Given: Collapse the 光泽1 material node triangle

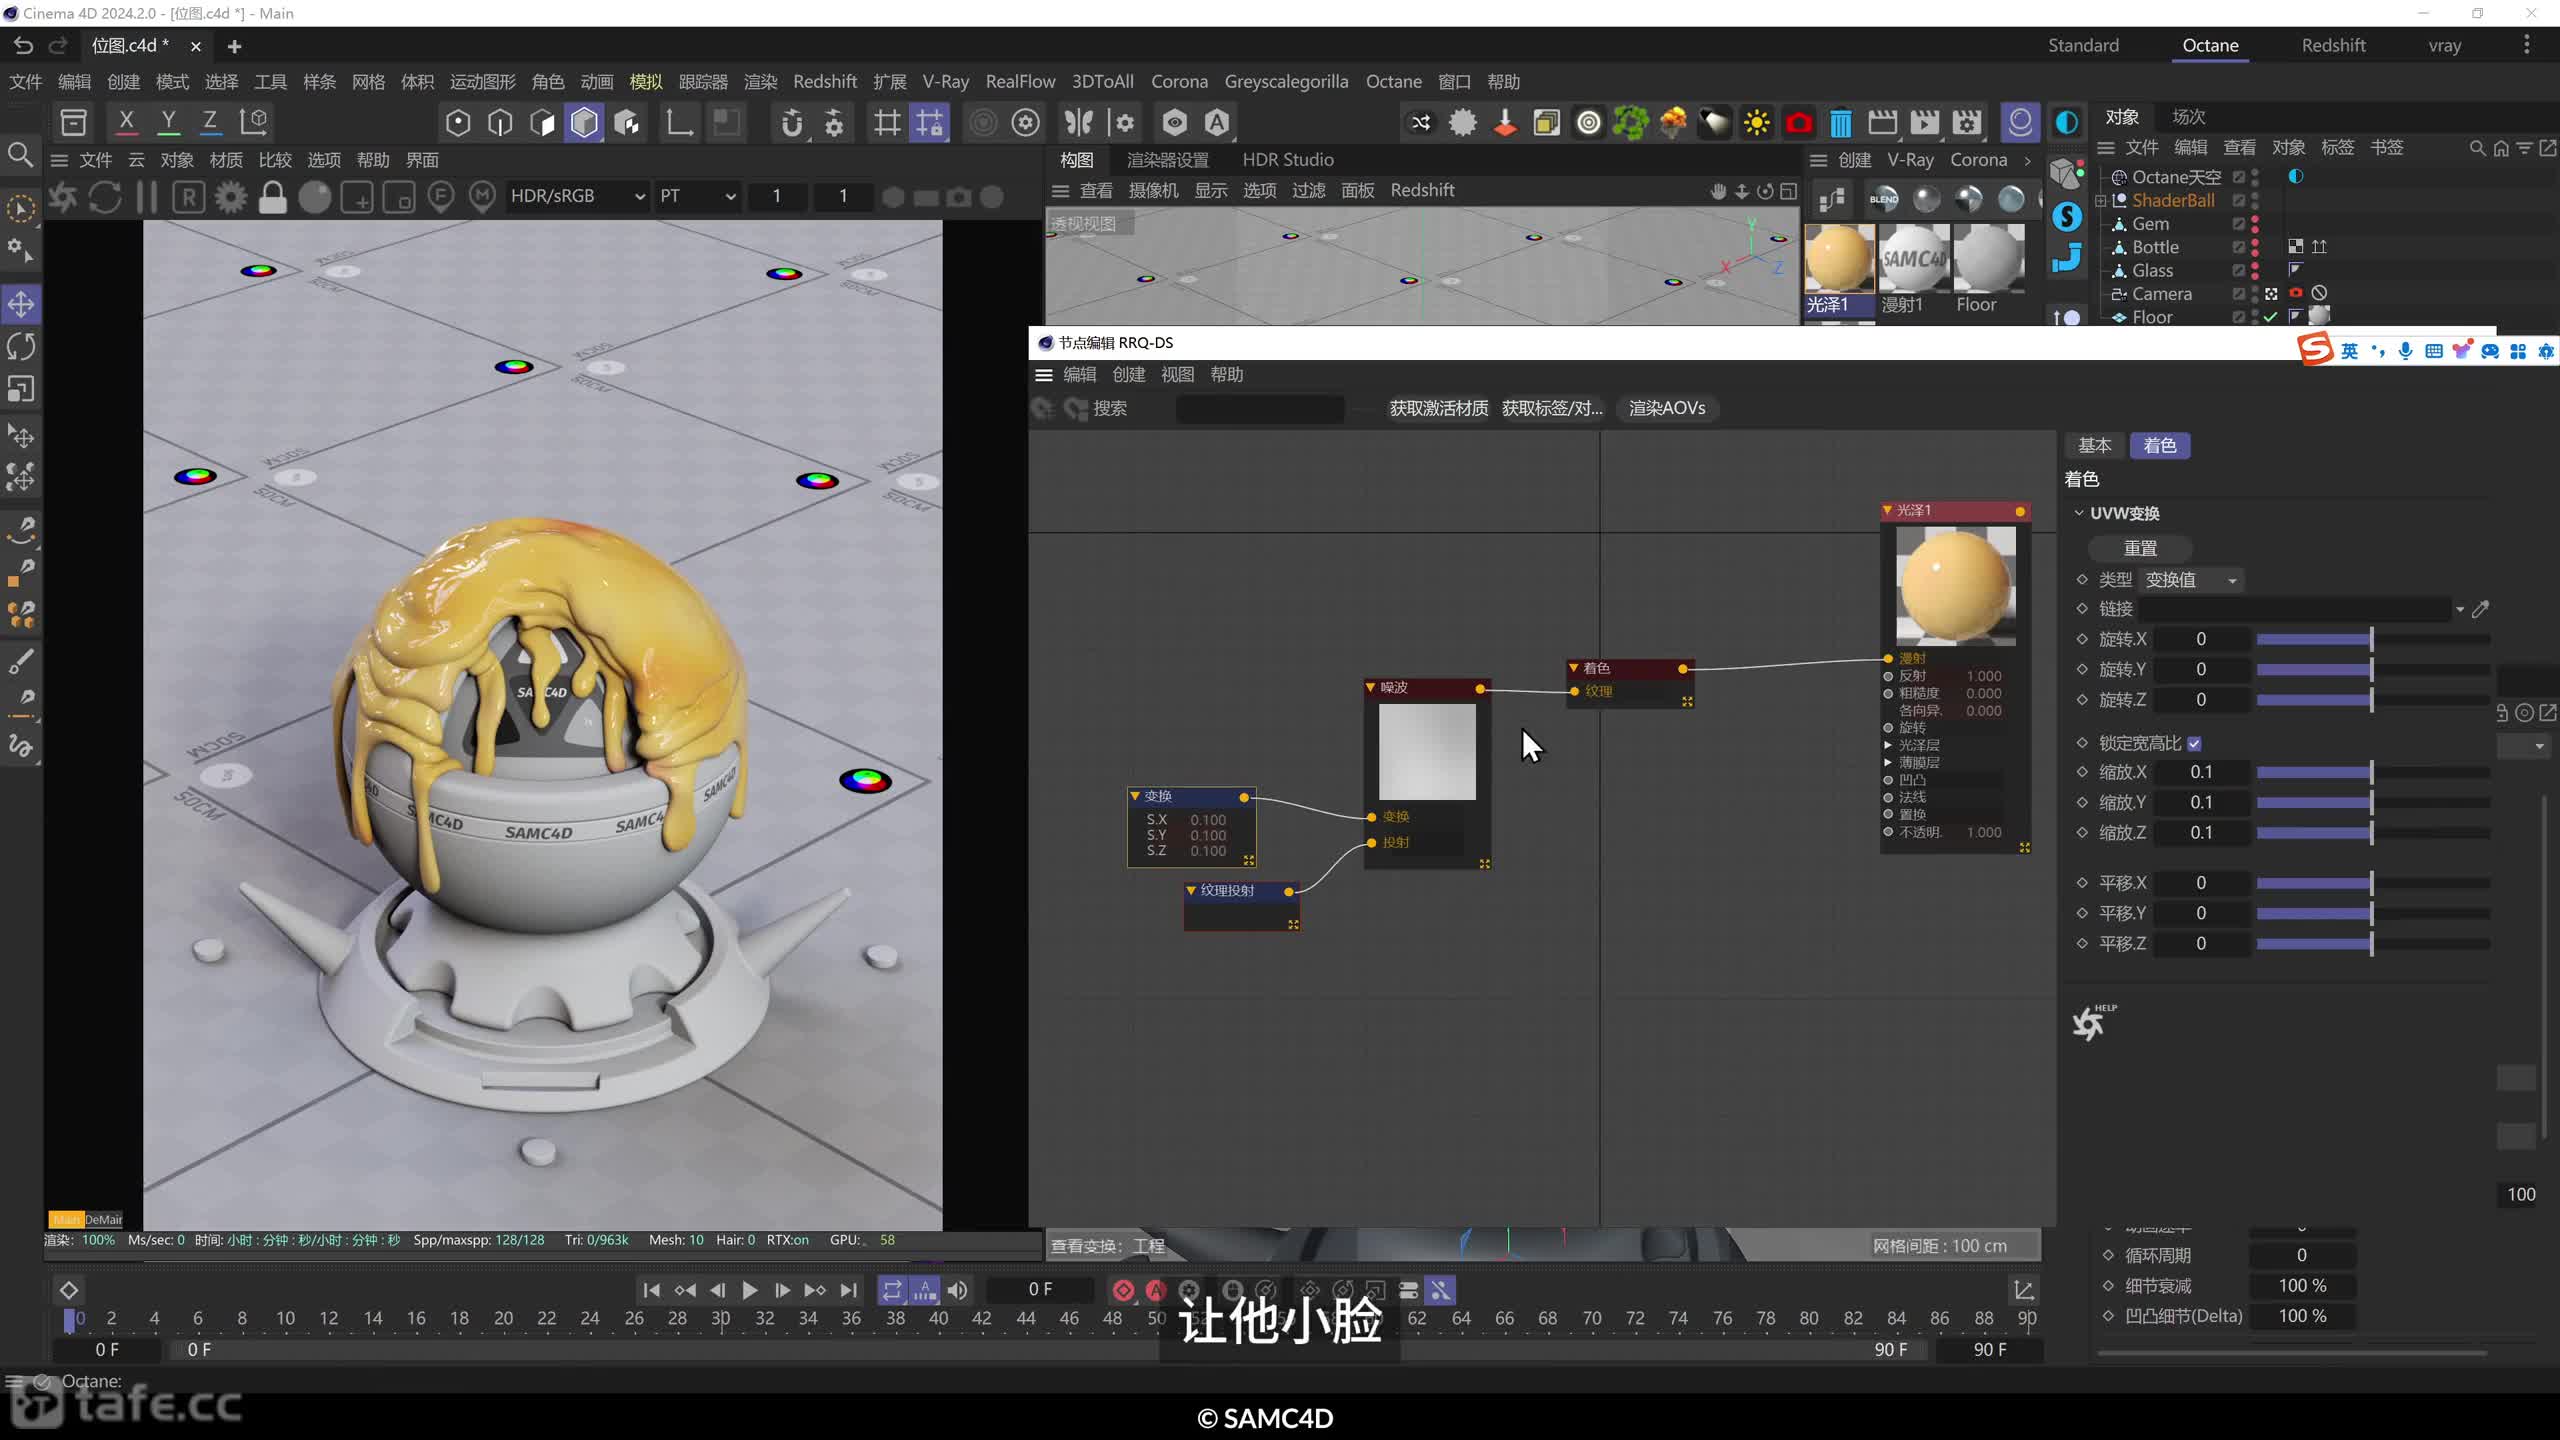Looking at the screenshot, I should 1887,510.
